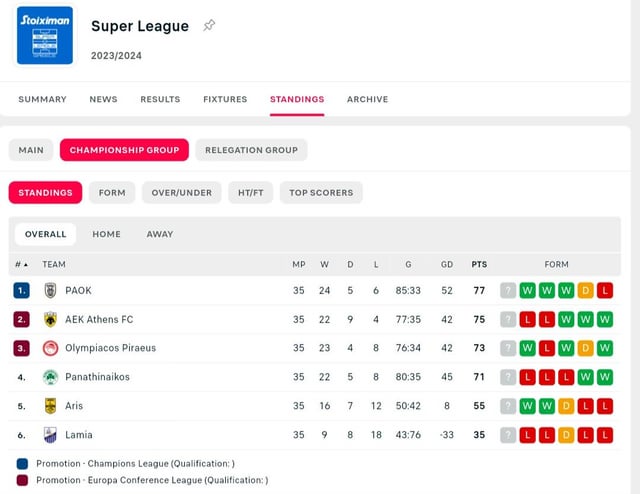Image resolution: width=640 pixels, height=494 pixels.
Task: Select Overall standings filter
Action: (45, 234)
